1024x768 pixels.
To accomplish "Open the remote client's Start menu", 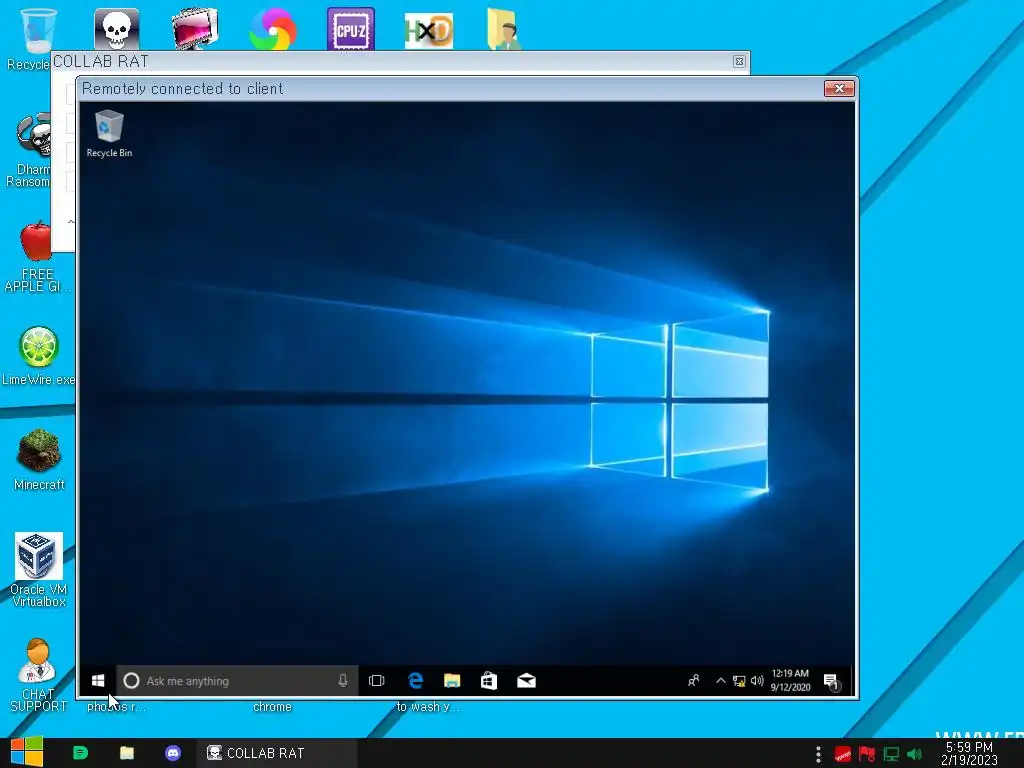I will click(98, 681).
